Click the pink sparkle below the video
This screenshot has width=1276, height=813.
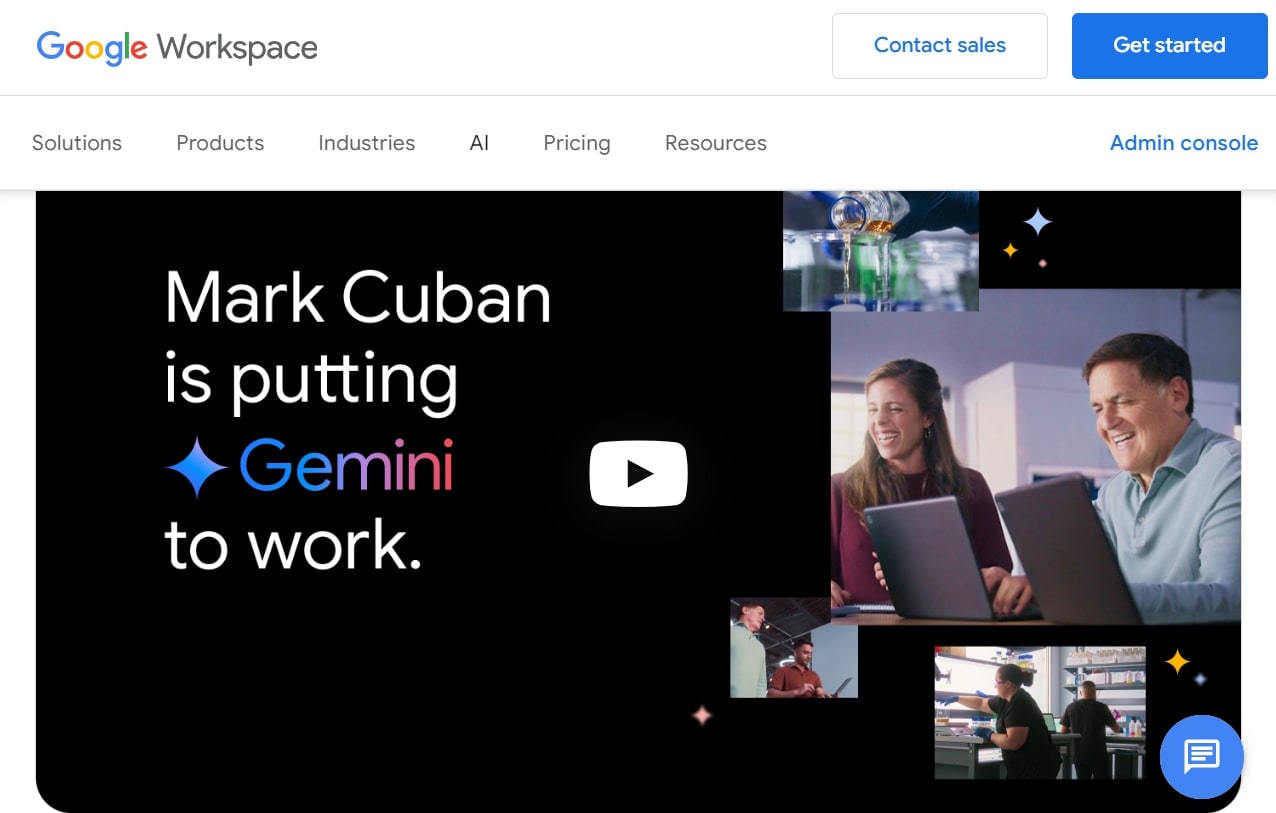coord(702,715)
